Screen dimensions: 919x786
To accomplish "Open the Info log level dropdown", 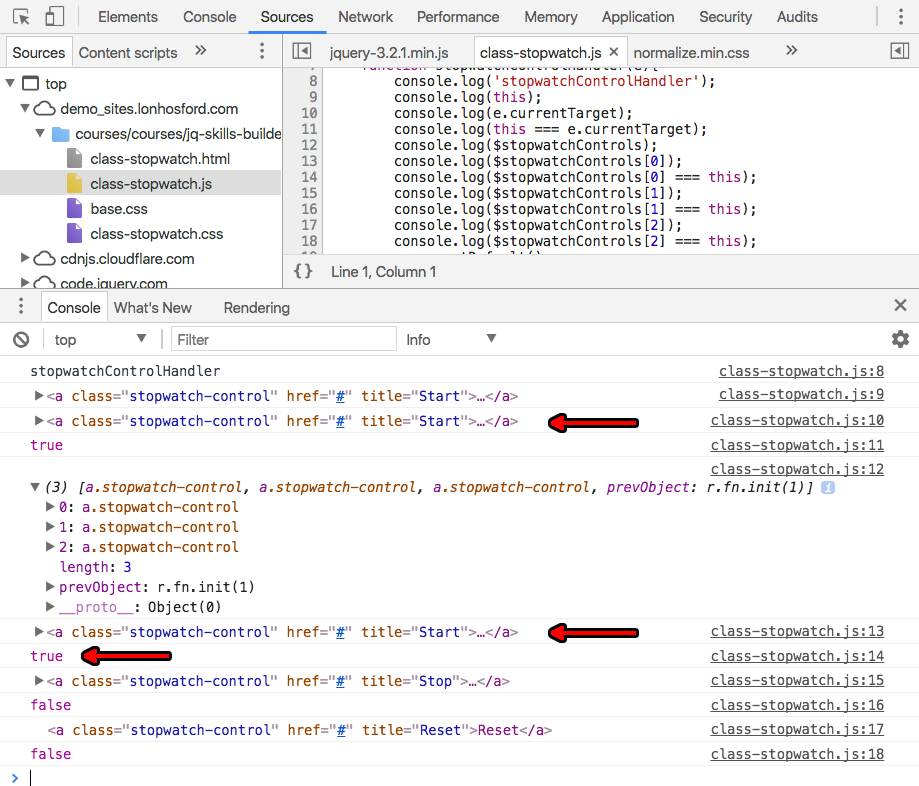I will [451, 339].
